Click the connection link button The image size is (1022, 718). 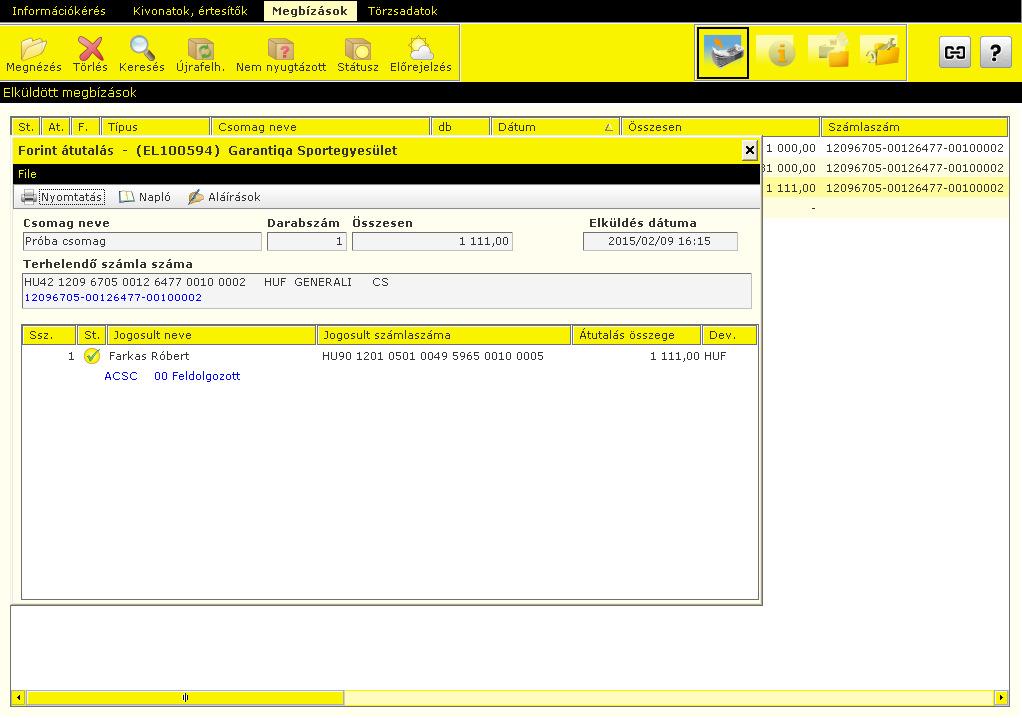coord(955,52)
